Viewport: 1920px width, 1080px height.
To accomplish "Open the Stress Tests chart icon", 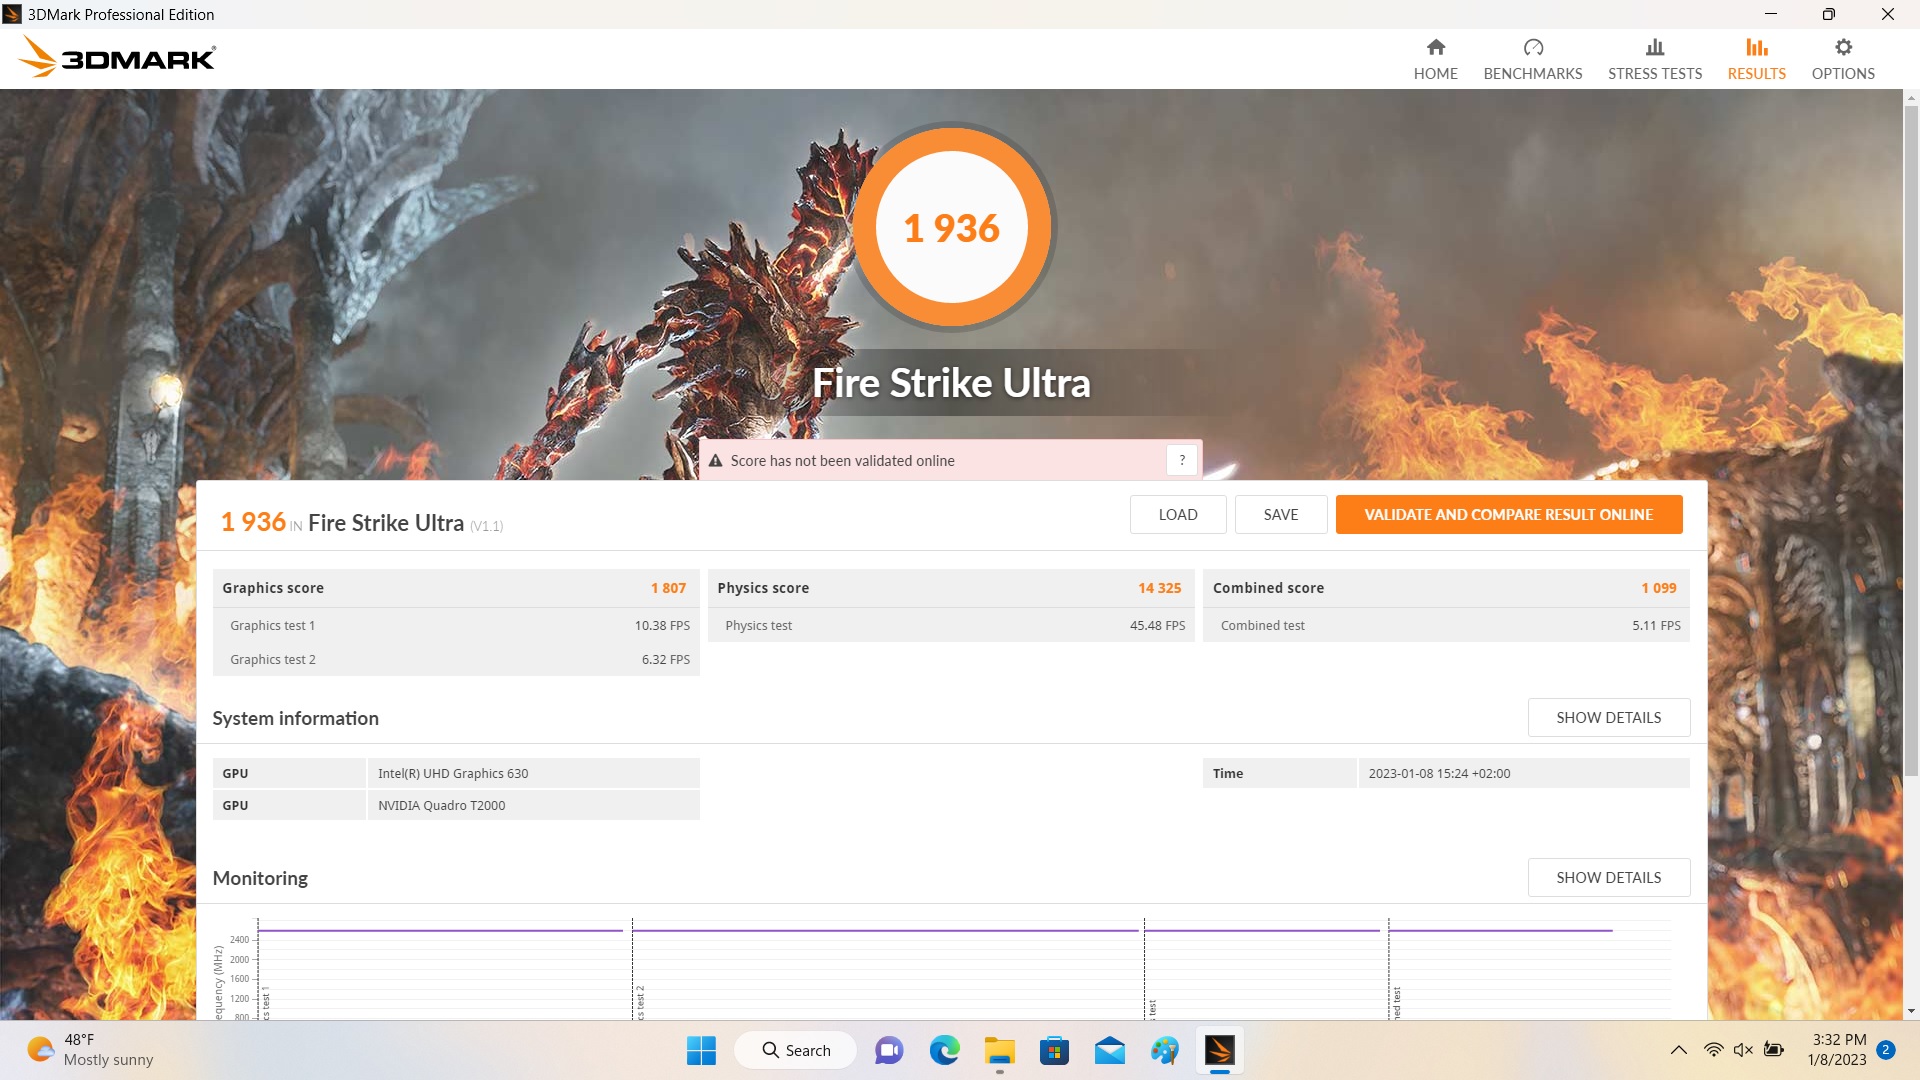I will pos(1654,47).
